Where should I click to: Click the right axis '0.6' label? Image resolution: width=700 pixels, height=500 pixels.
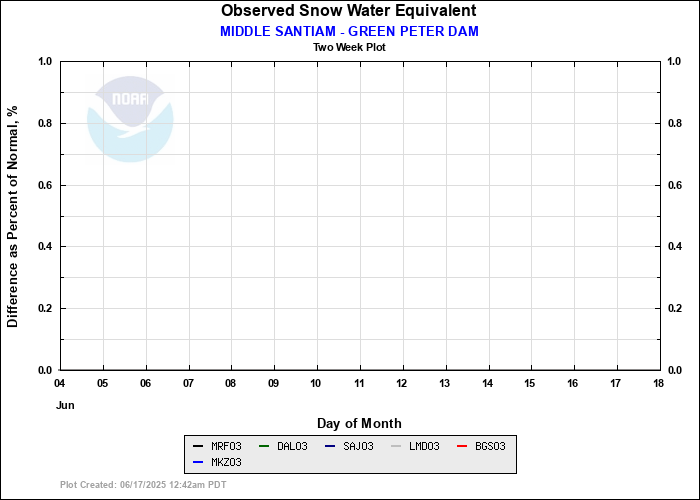[x=675, y=185]
